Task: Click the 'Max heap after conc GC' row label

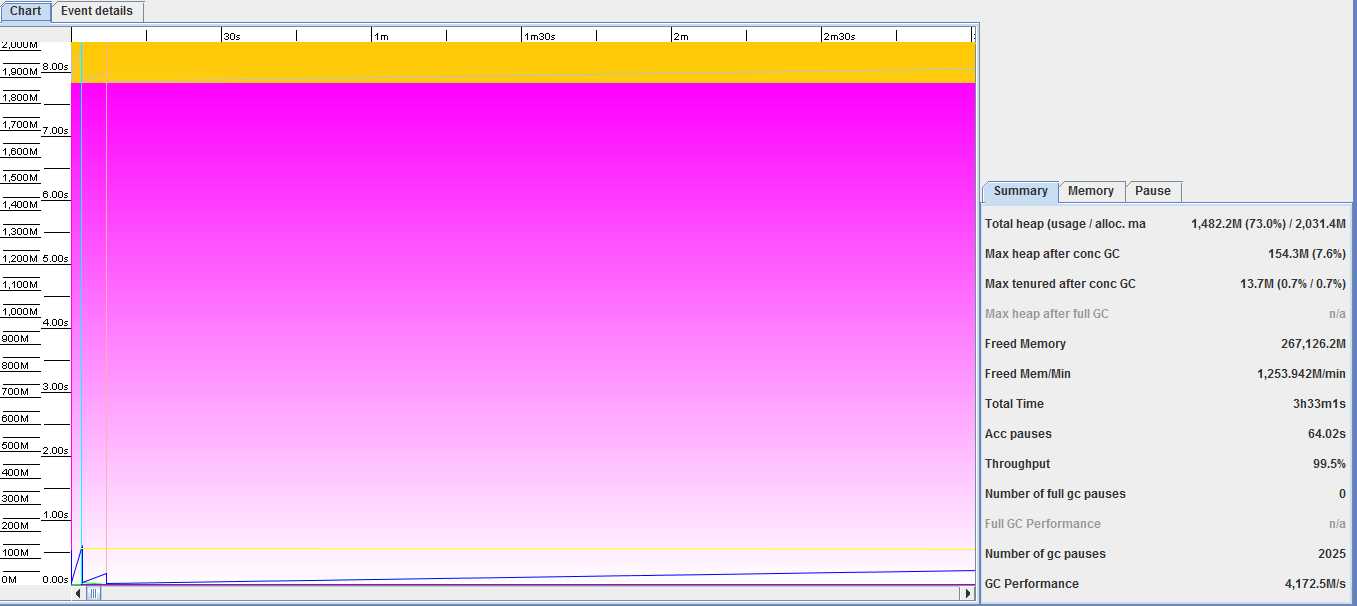Action: [1052, 254]
